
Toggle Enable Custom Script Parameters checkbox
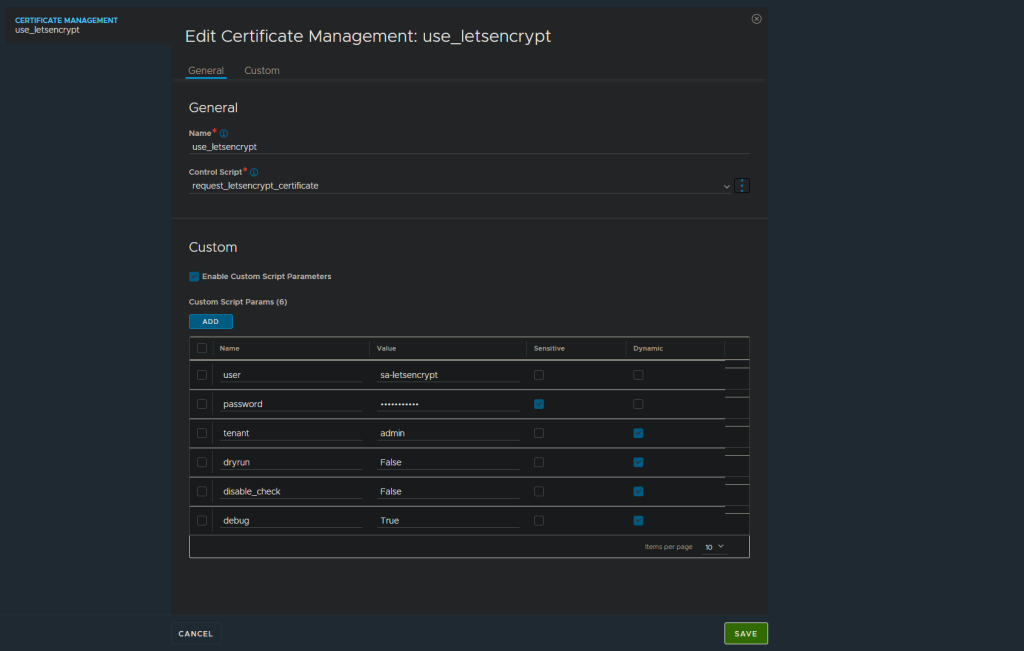194,277
